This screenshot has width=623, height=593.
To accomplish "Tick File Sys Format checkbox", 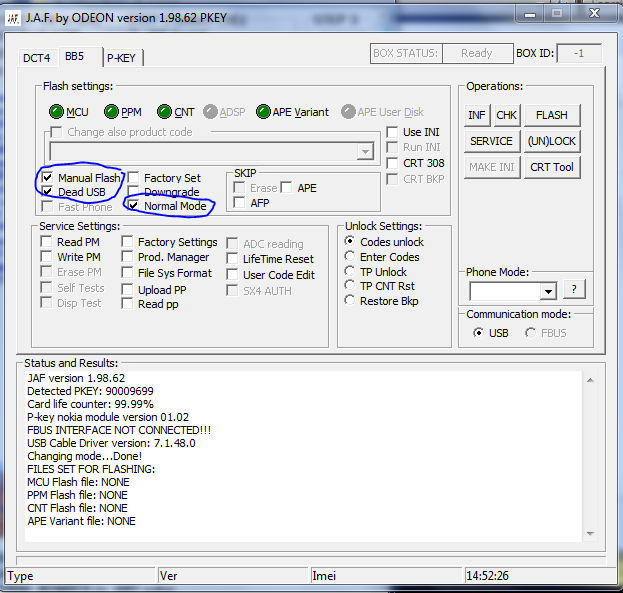I will pos(127,273).
